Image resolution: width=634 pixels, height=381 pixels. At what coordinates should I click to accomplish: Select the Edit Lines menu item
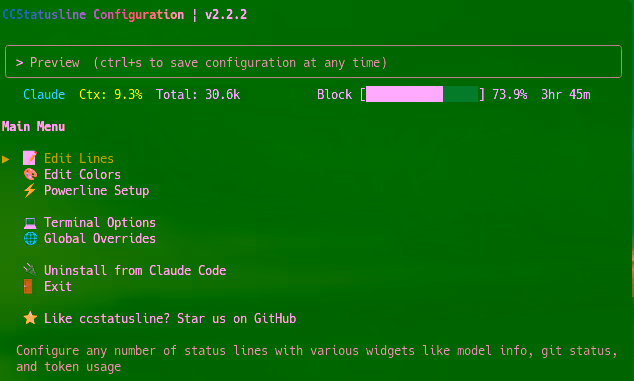pos(79,158)
